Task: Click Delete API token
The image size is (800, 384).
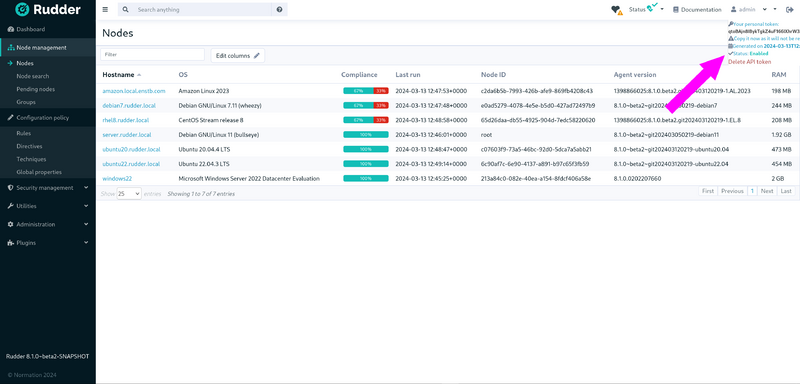Action: (x=749, y=62)
